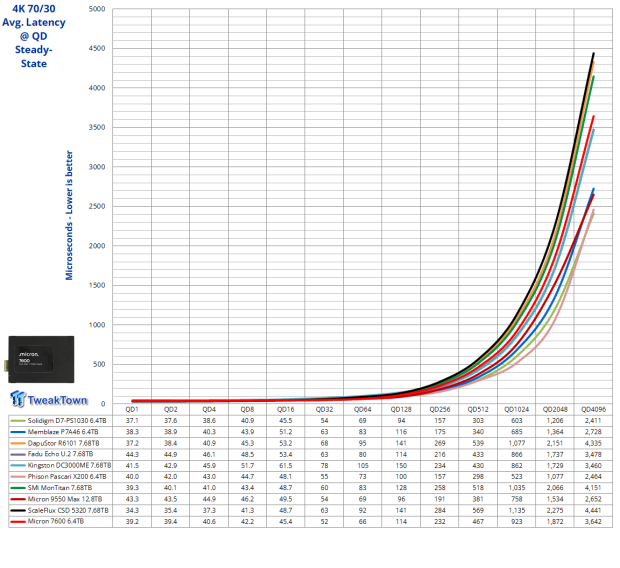Click the 4500 y-axis label
The image size is (620, 568).
click(97, 48)
